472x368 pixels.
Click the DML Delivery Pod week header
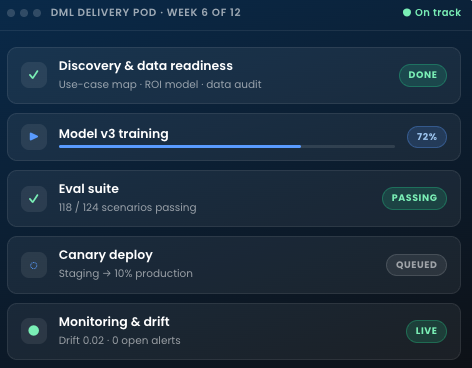click(146, 13)
